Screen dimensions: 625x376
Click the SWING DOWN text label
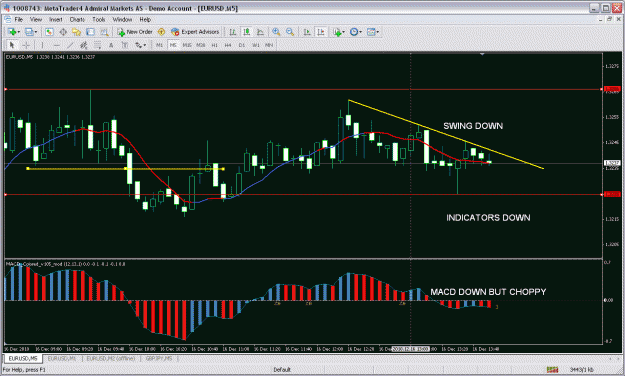click(473, 126)
